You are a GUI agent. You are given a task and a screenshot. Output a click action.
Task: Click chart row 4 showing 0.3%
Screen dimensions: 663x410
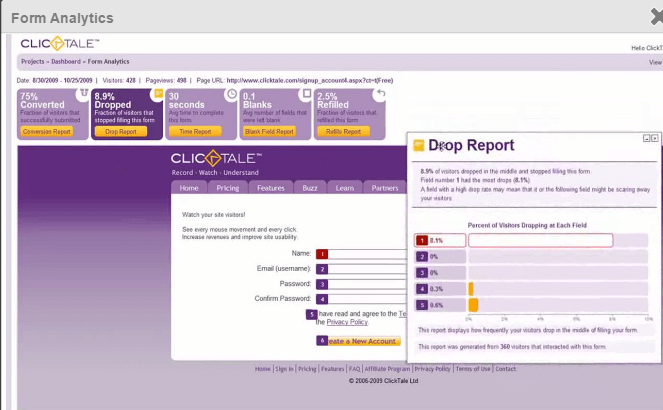pos(531,289)
